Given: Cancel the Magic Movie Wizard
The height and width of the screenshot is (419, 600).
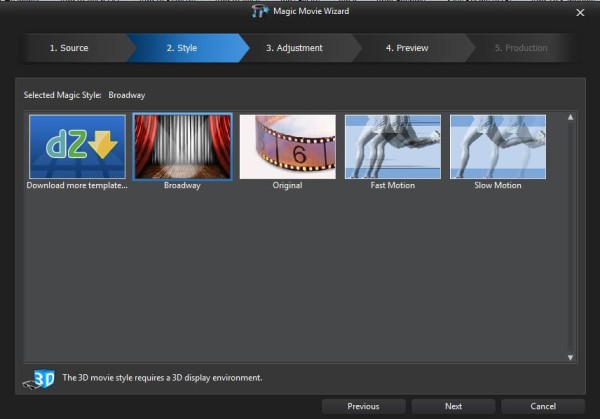Looking at the screenshot, I should pyautogui.click(x=543, y=406).
